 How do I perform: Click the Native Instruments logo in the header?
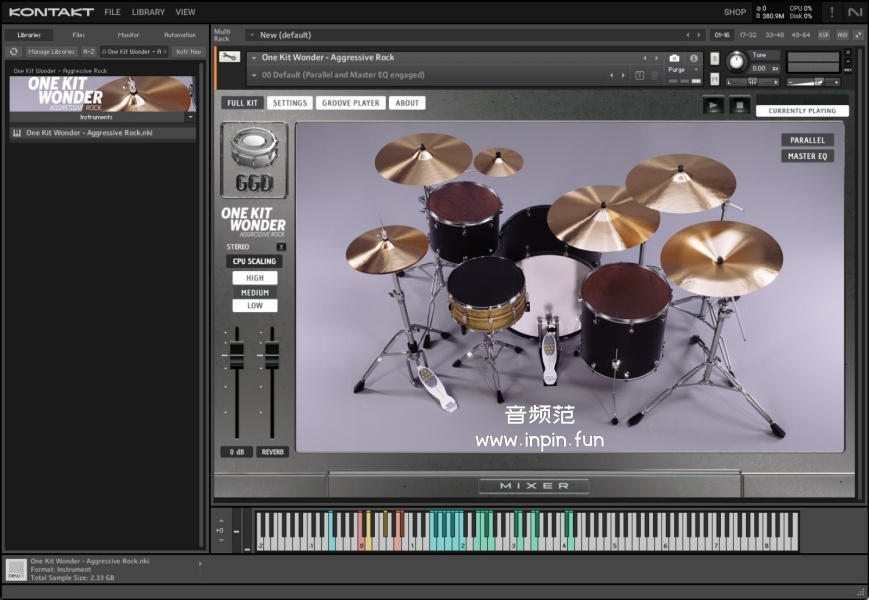tap(854, 12)
